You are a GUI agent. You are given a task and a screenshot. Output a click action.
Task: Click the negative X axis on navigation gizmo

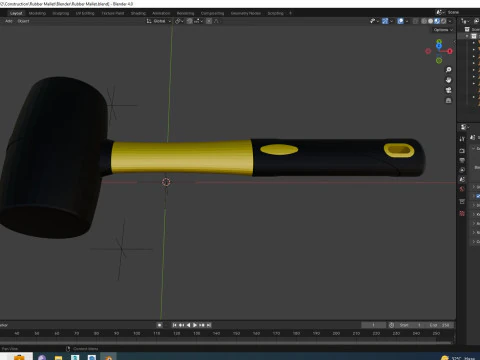tap(428, 51)
